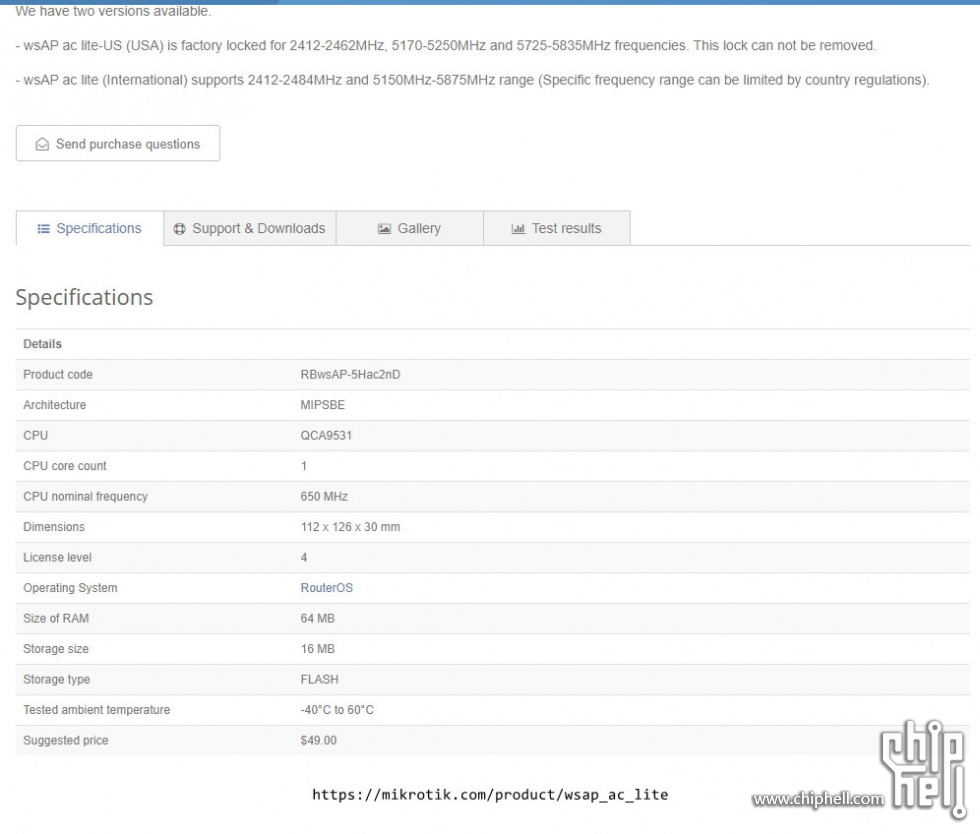Viewport: 980px width, 834px height.
Task: Select the FLASH storage type value
Action: pyautogui.click(x=319, y=679)
